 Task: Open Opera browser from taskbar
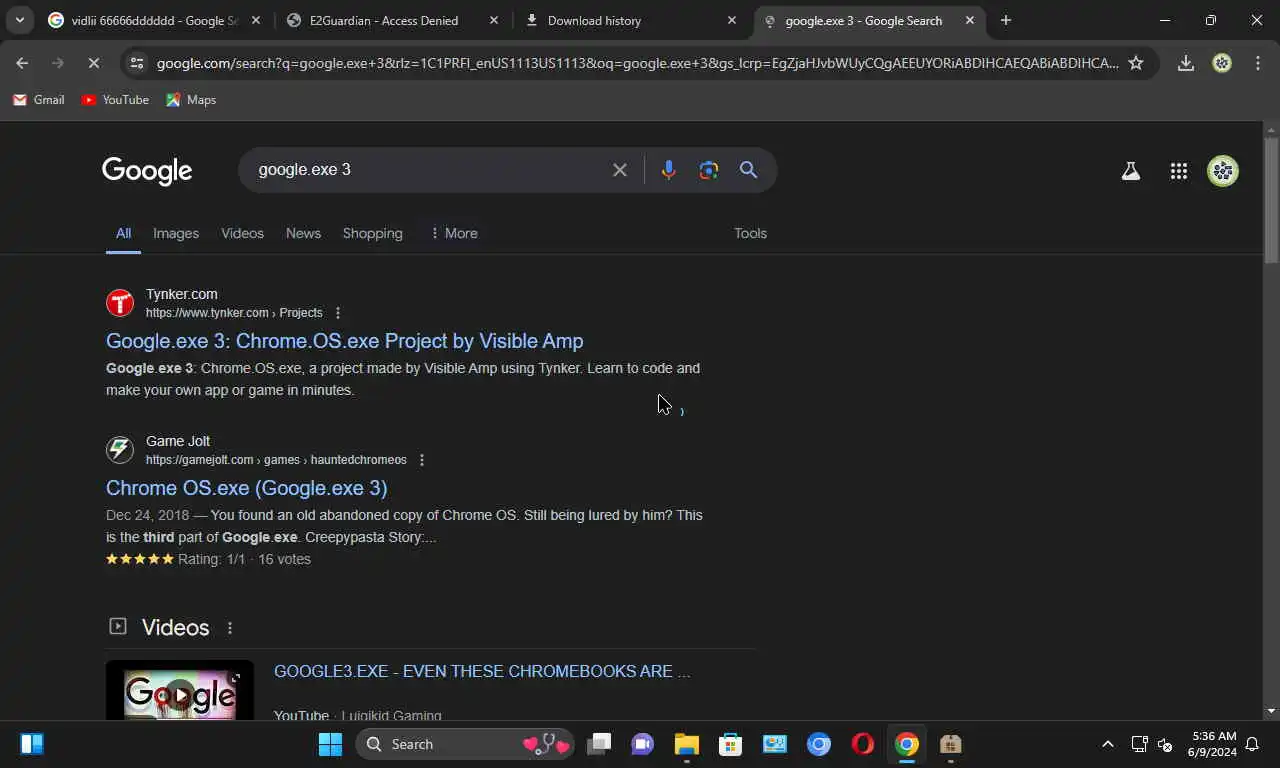[x=863, y=744]
